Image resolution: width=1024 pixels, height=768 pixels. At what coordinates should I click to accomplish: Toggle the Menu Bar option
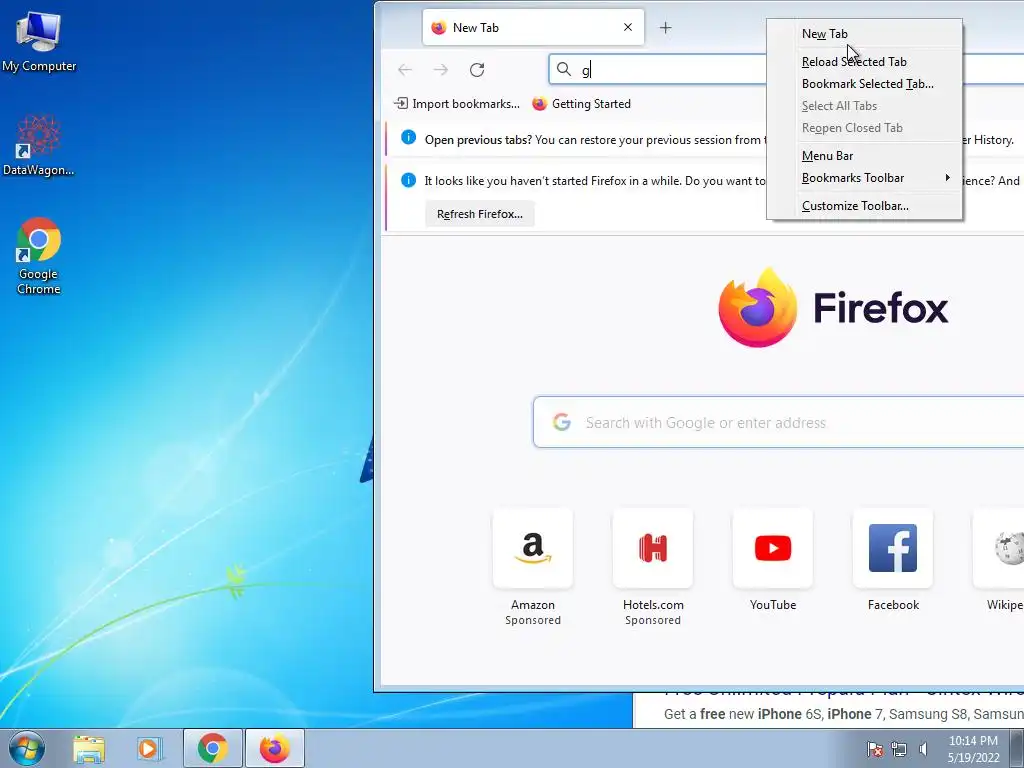point(864,155)
